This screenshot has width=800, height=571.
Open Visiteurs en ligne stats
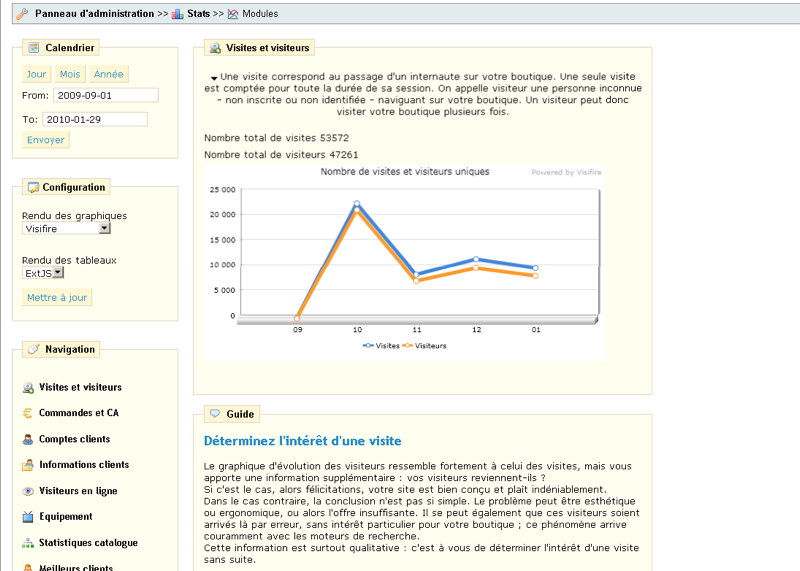79,491
